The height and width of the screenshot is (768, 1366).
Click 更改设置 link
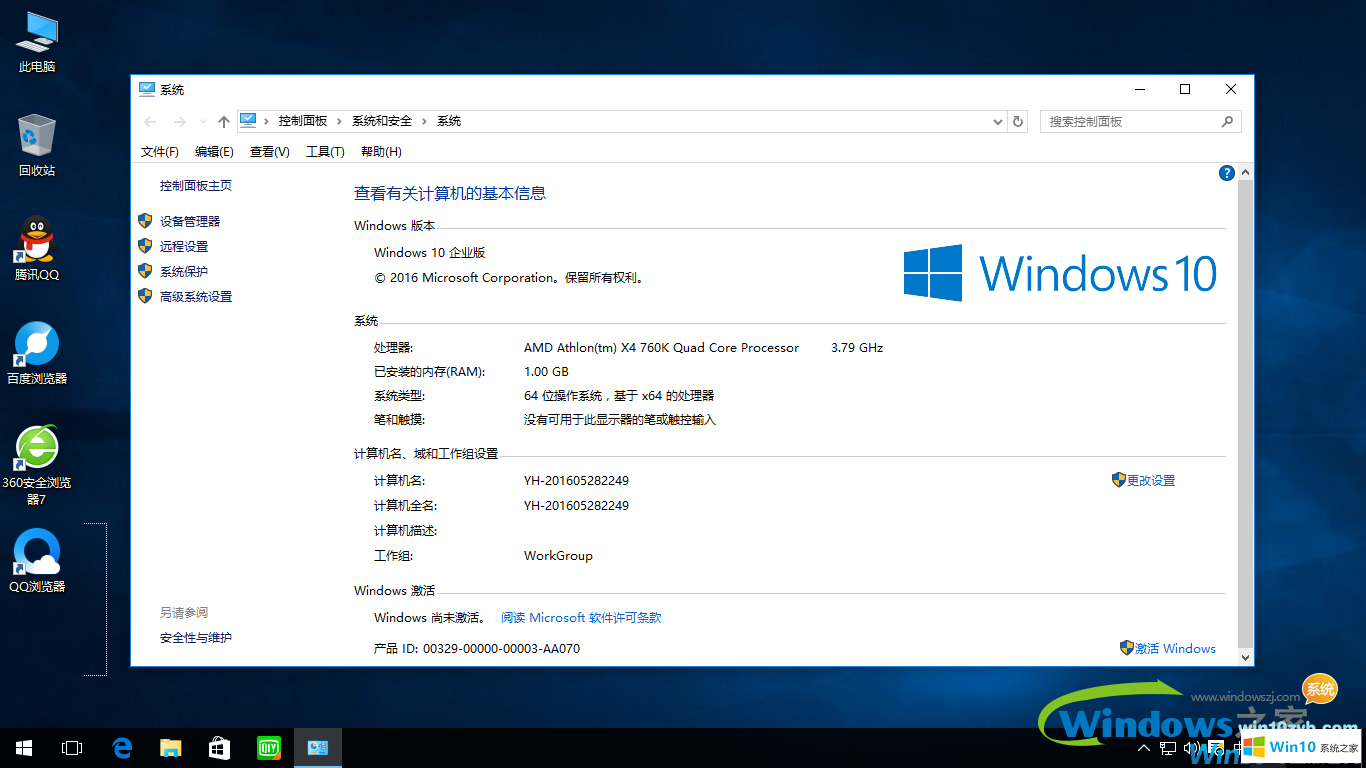click(x=1151, y=481)
